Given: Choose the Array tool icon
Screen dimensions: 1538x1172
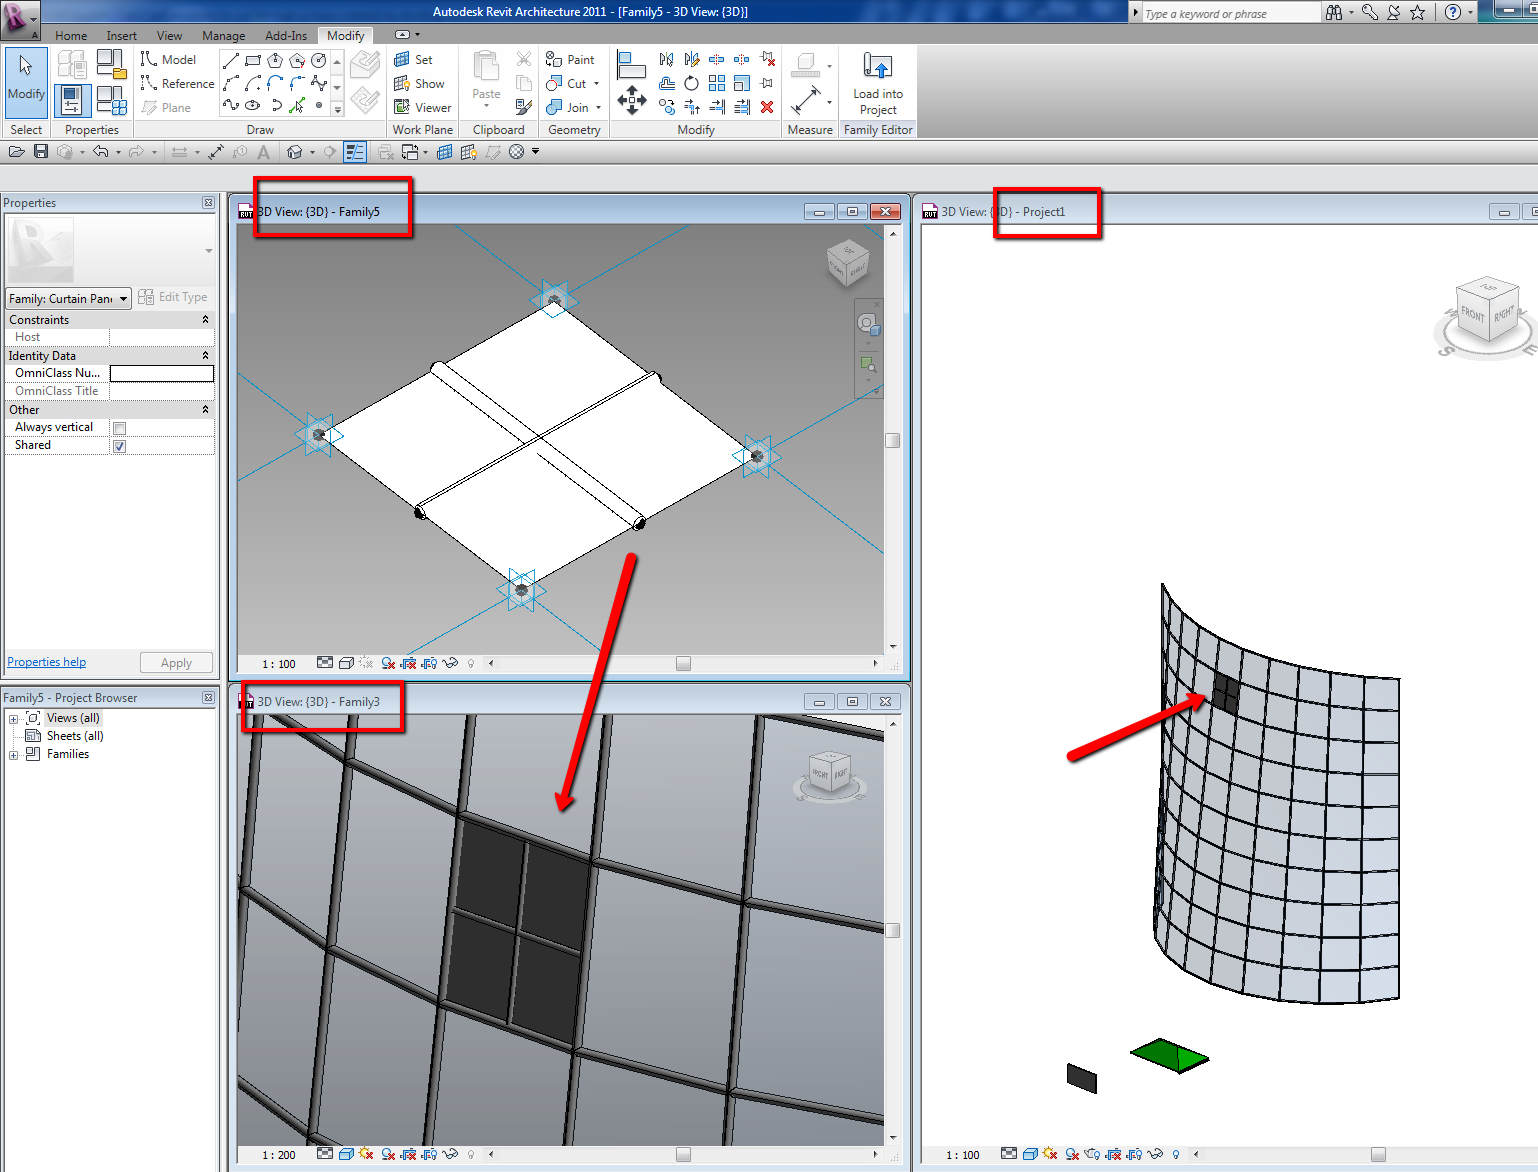Looking at the screenshot, I should pos(717,83).
